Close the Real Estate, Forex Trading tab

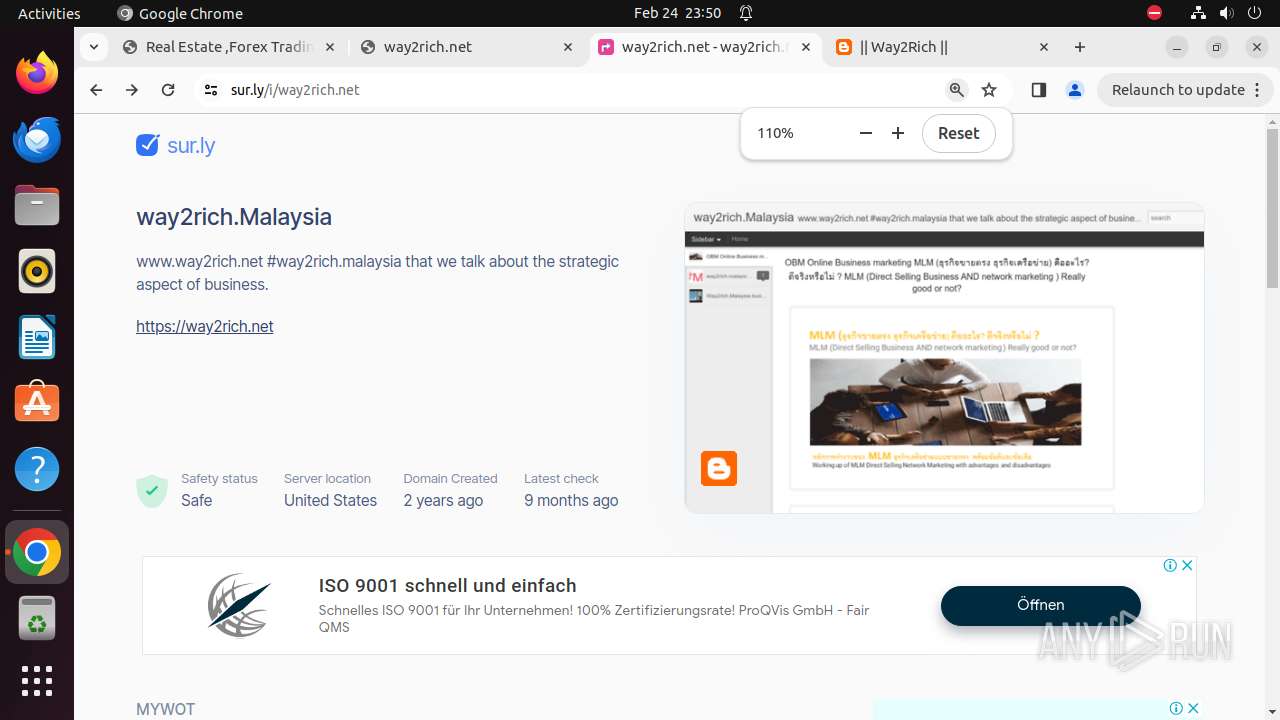331,47
